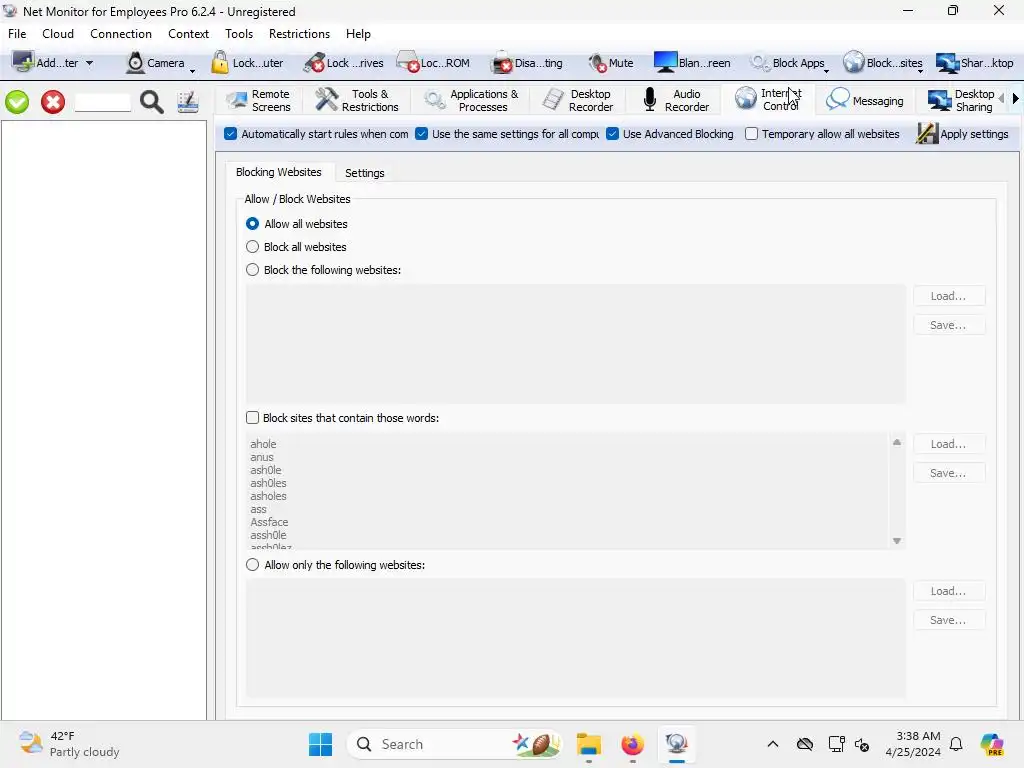Enable Block sites that contain those words
Screen dimensions: 1024x768
pos(252,418)
